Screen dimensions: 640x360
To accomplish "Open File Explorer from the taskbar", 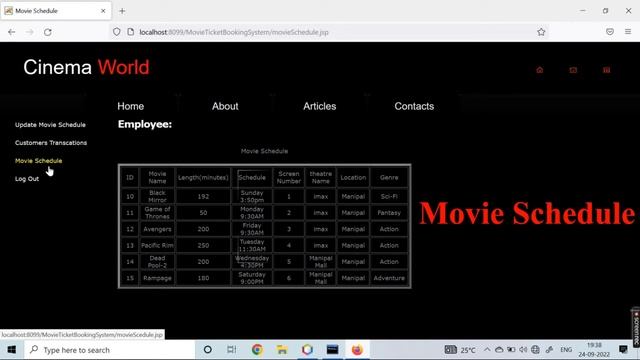I will (282, 350).
